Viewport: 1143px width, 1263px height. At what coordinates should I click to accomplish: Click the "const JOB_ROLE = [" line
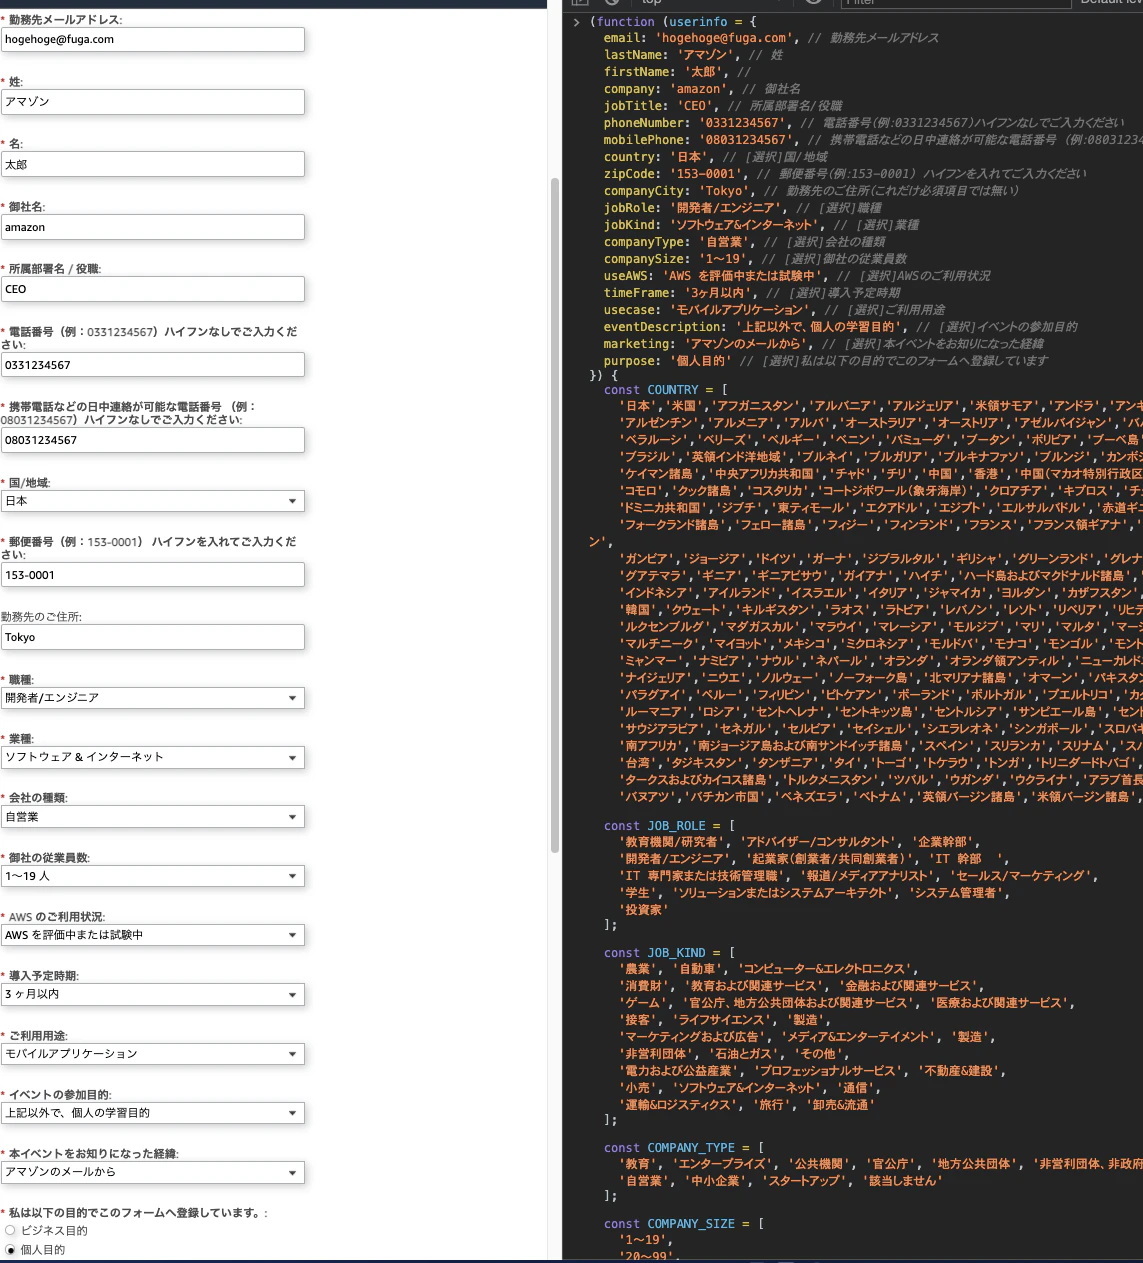[x=669, y=826]
